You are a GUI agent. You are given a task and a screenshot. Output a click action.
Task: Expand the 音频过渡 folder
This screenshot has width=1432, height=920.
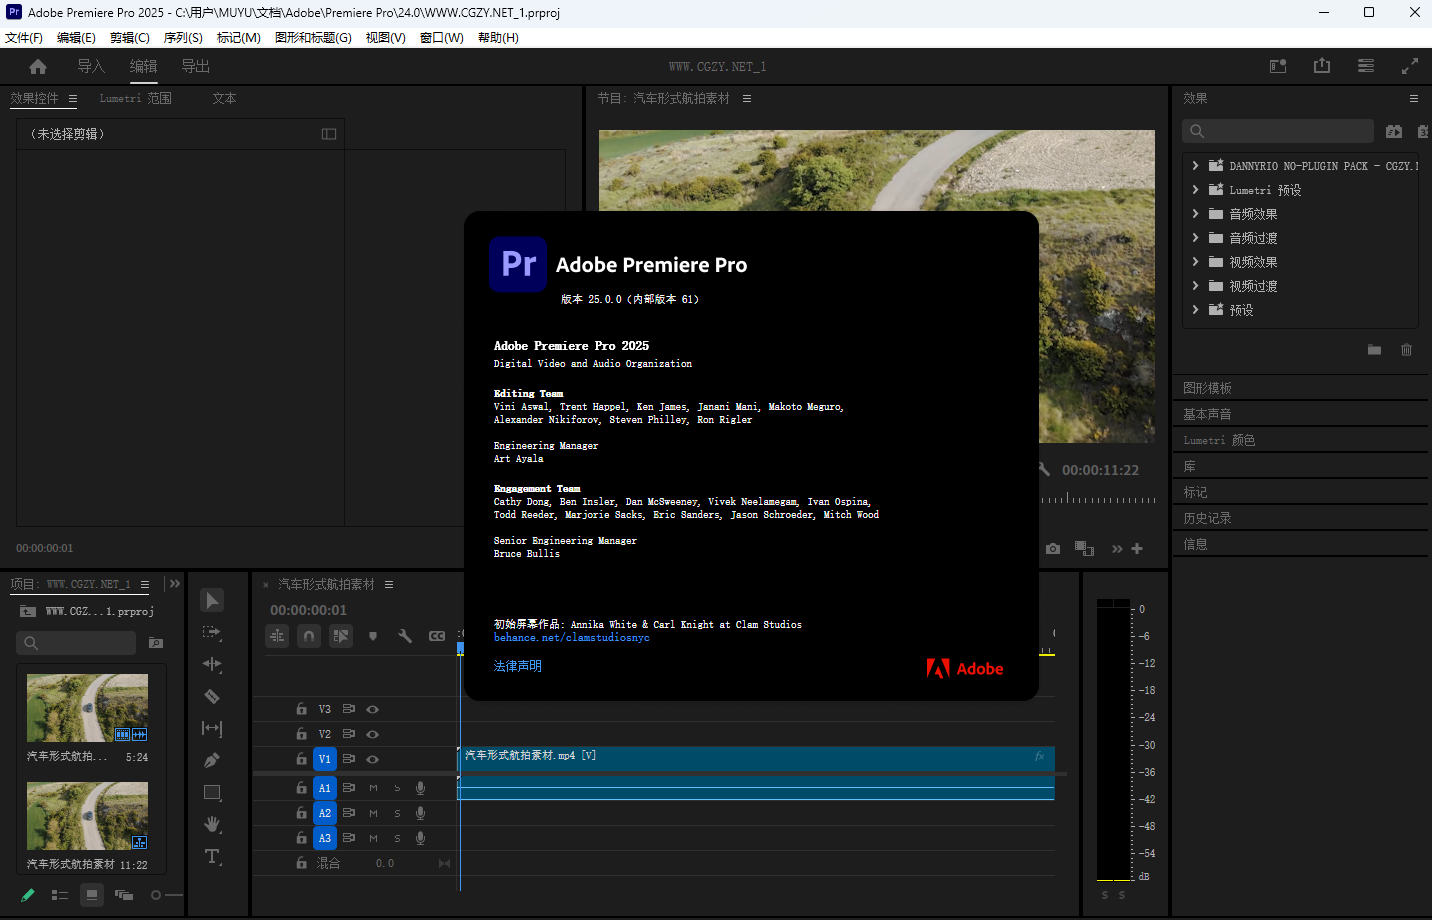(x=1195, y=238)
